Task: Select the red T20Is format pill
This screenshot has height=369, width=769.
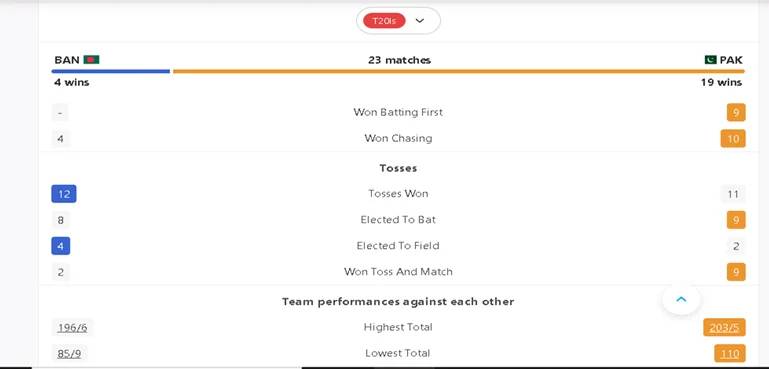Action: (384, 21)
